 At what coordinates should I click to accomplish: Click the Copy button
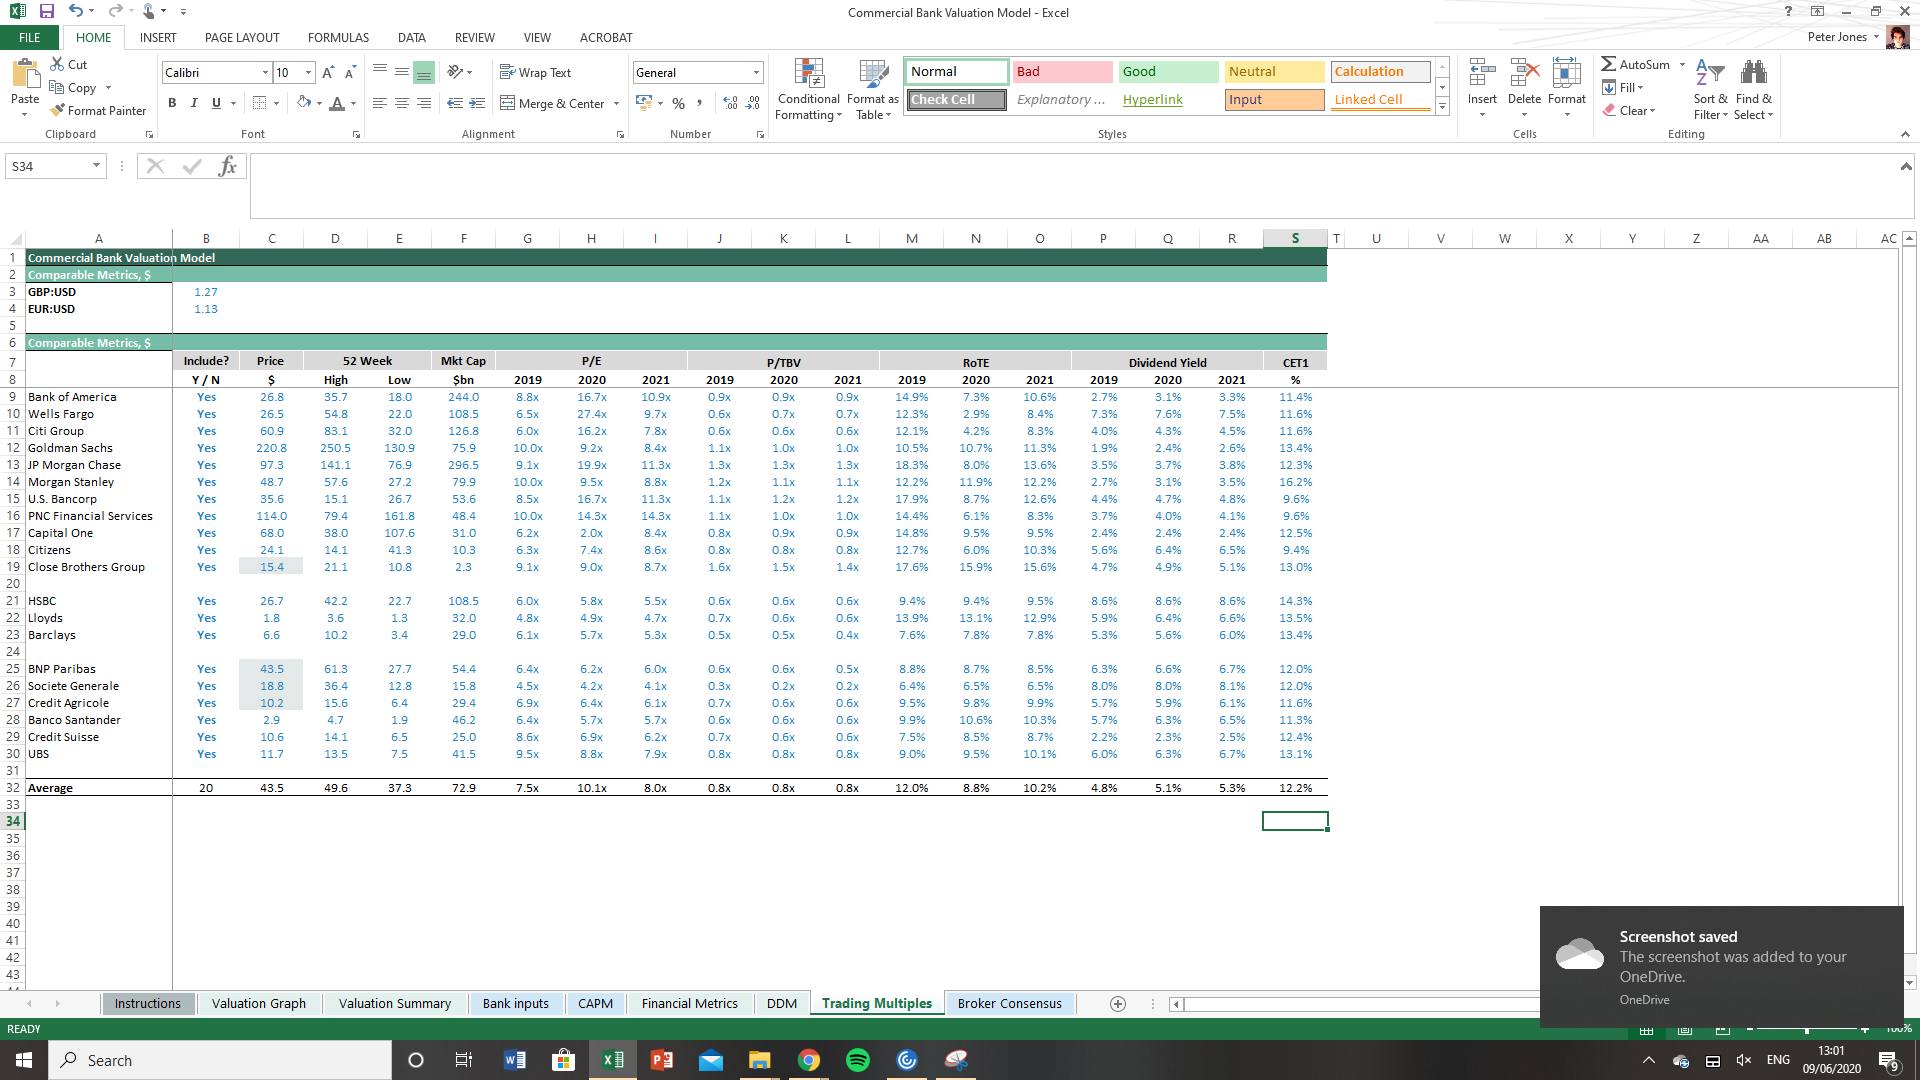[x=73, y=87]
